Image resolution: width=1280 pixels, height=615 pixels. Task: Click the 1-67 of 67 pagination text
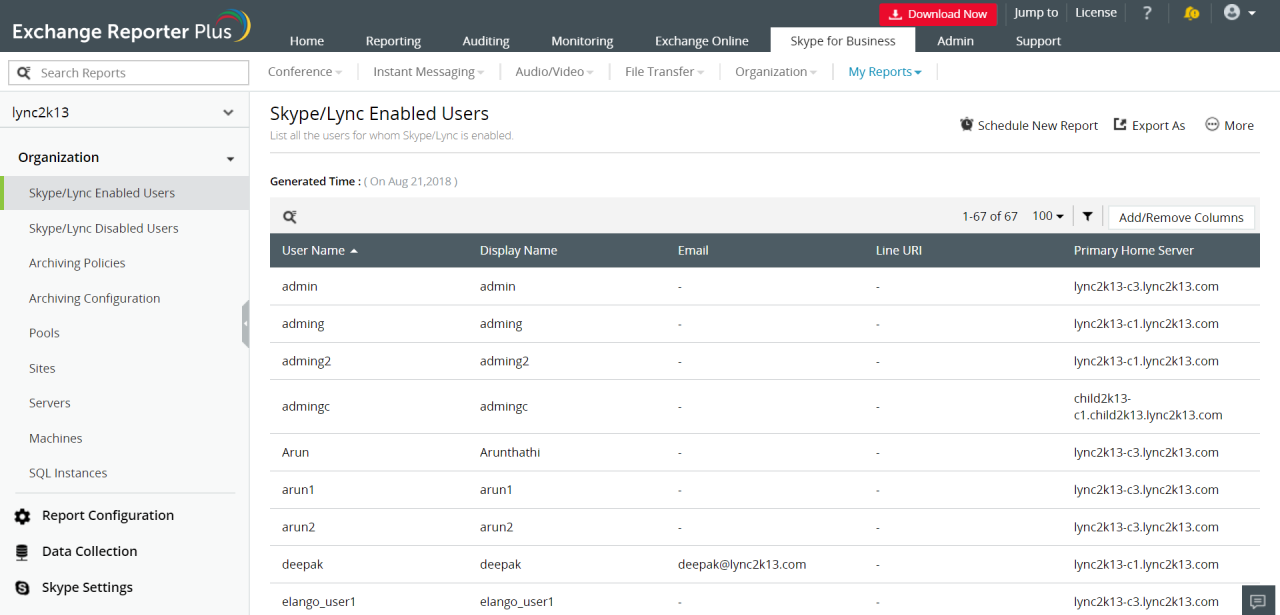click(x=990, y=216)
